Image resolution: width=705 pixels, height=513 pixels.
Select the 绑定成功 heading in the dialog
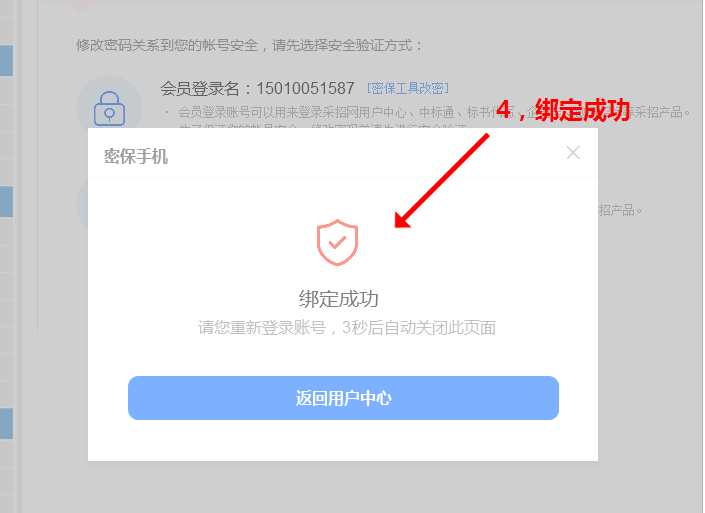[x=339, y=299]
